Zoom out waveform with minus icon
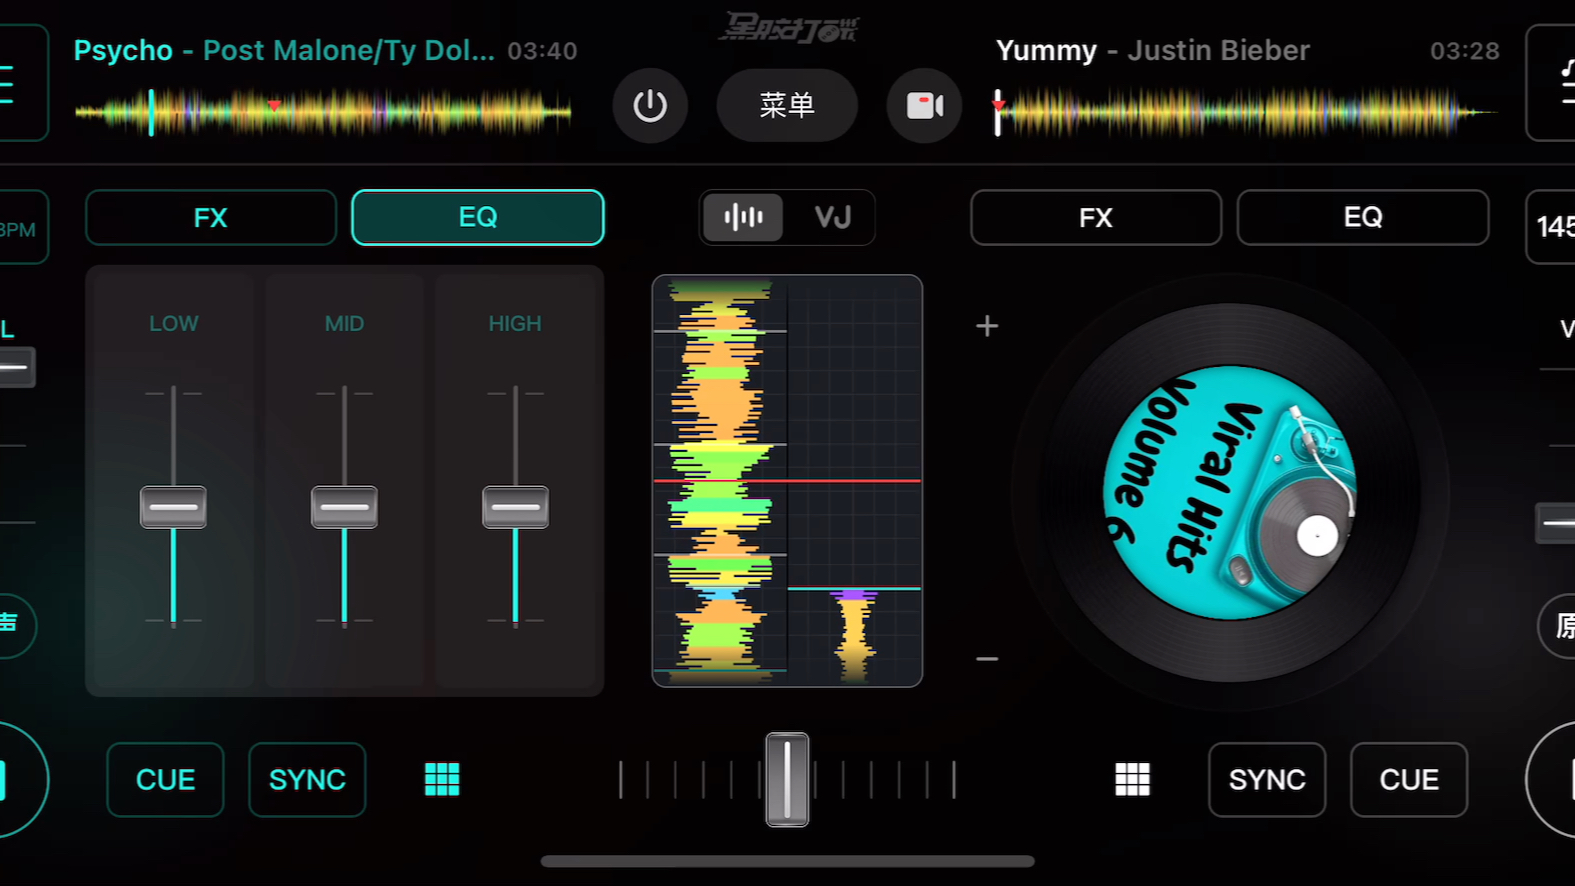 pyautogui.click(x=987, y=659)
